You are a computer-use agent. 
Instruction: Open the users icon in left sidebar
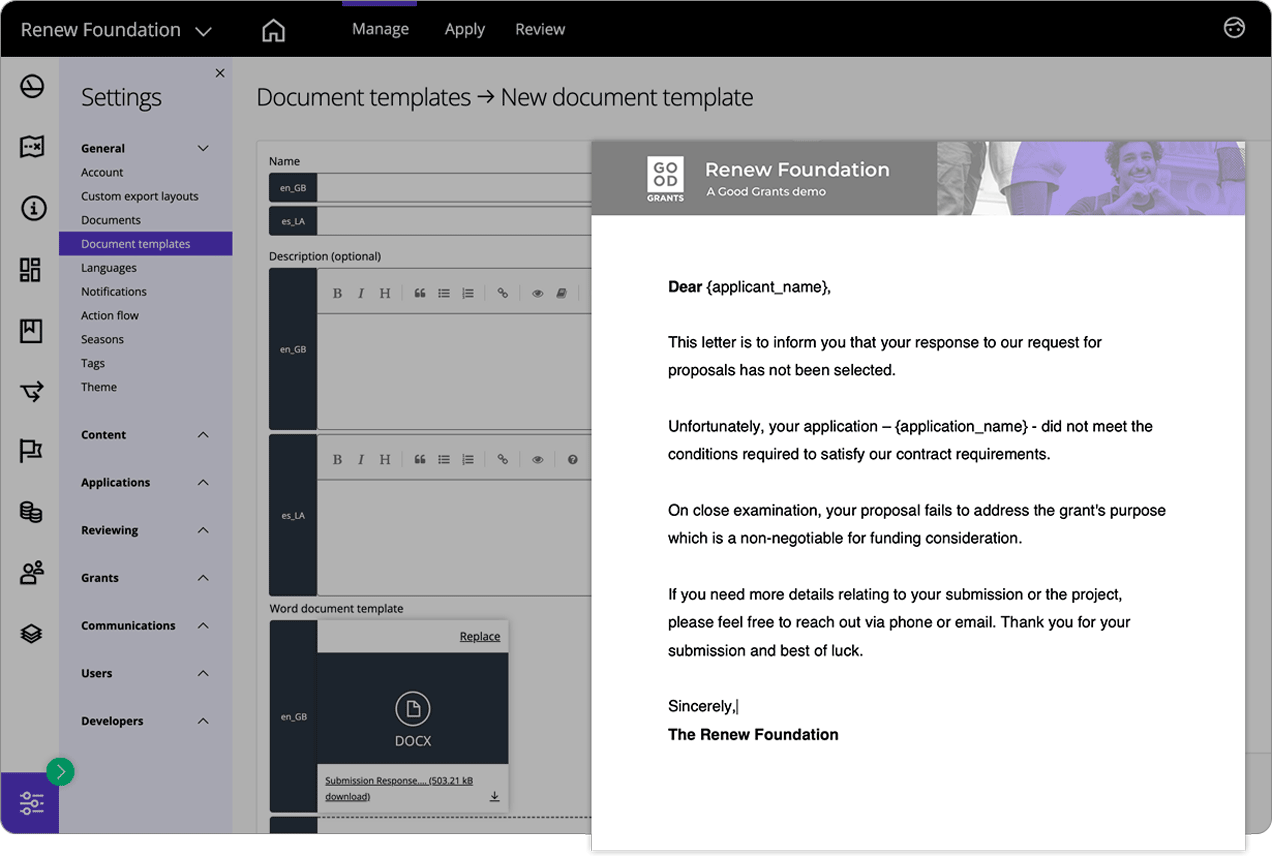[31, 573]
